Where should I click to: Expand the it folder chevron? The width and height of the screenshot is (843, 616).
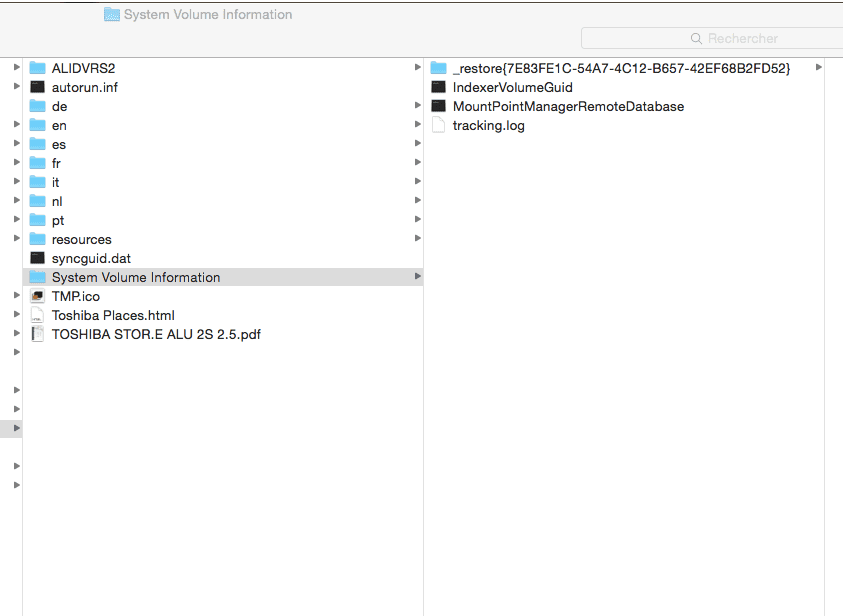(418, 181)
